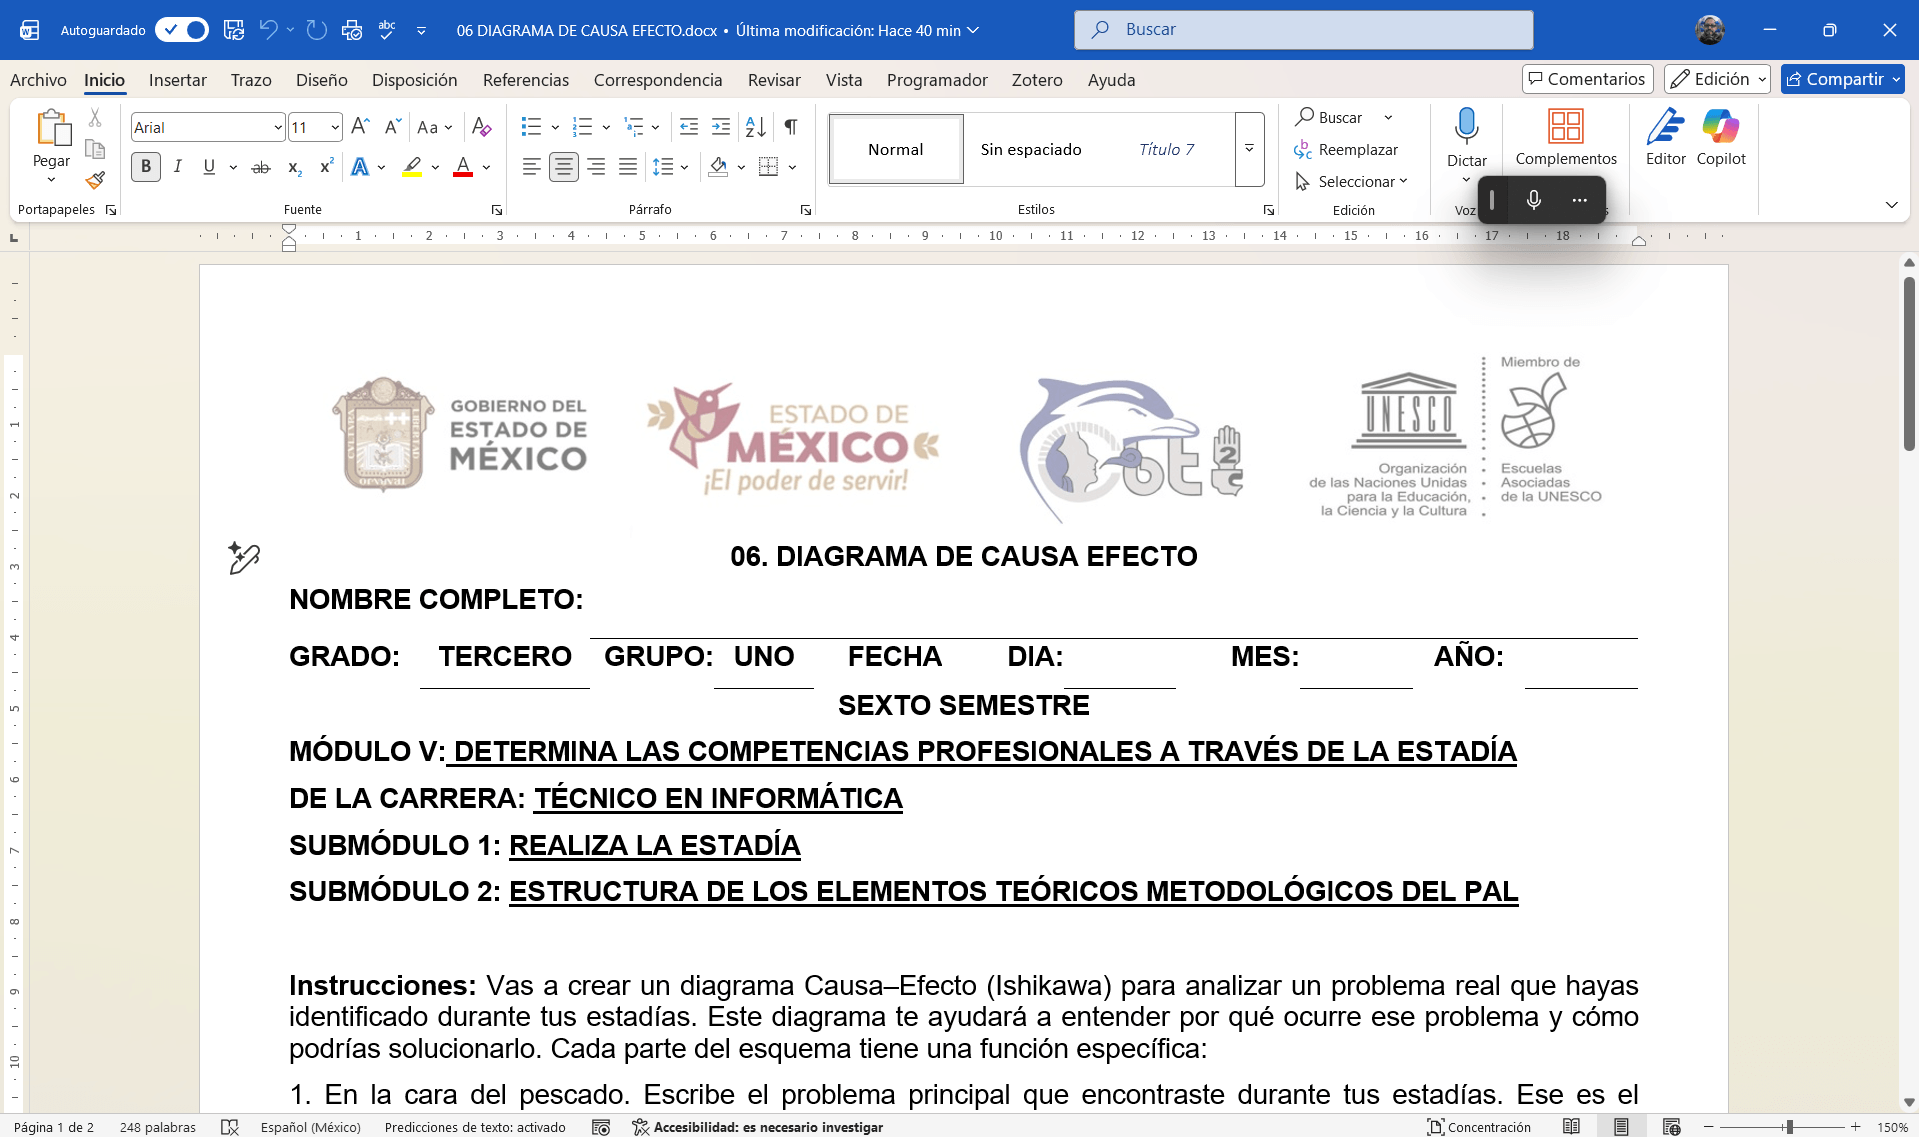This screenshot has height=1137, width=1919.
Task: Expand the font size dropdown
Action: click(334, 127)
